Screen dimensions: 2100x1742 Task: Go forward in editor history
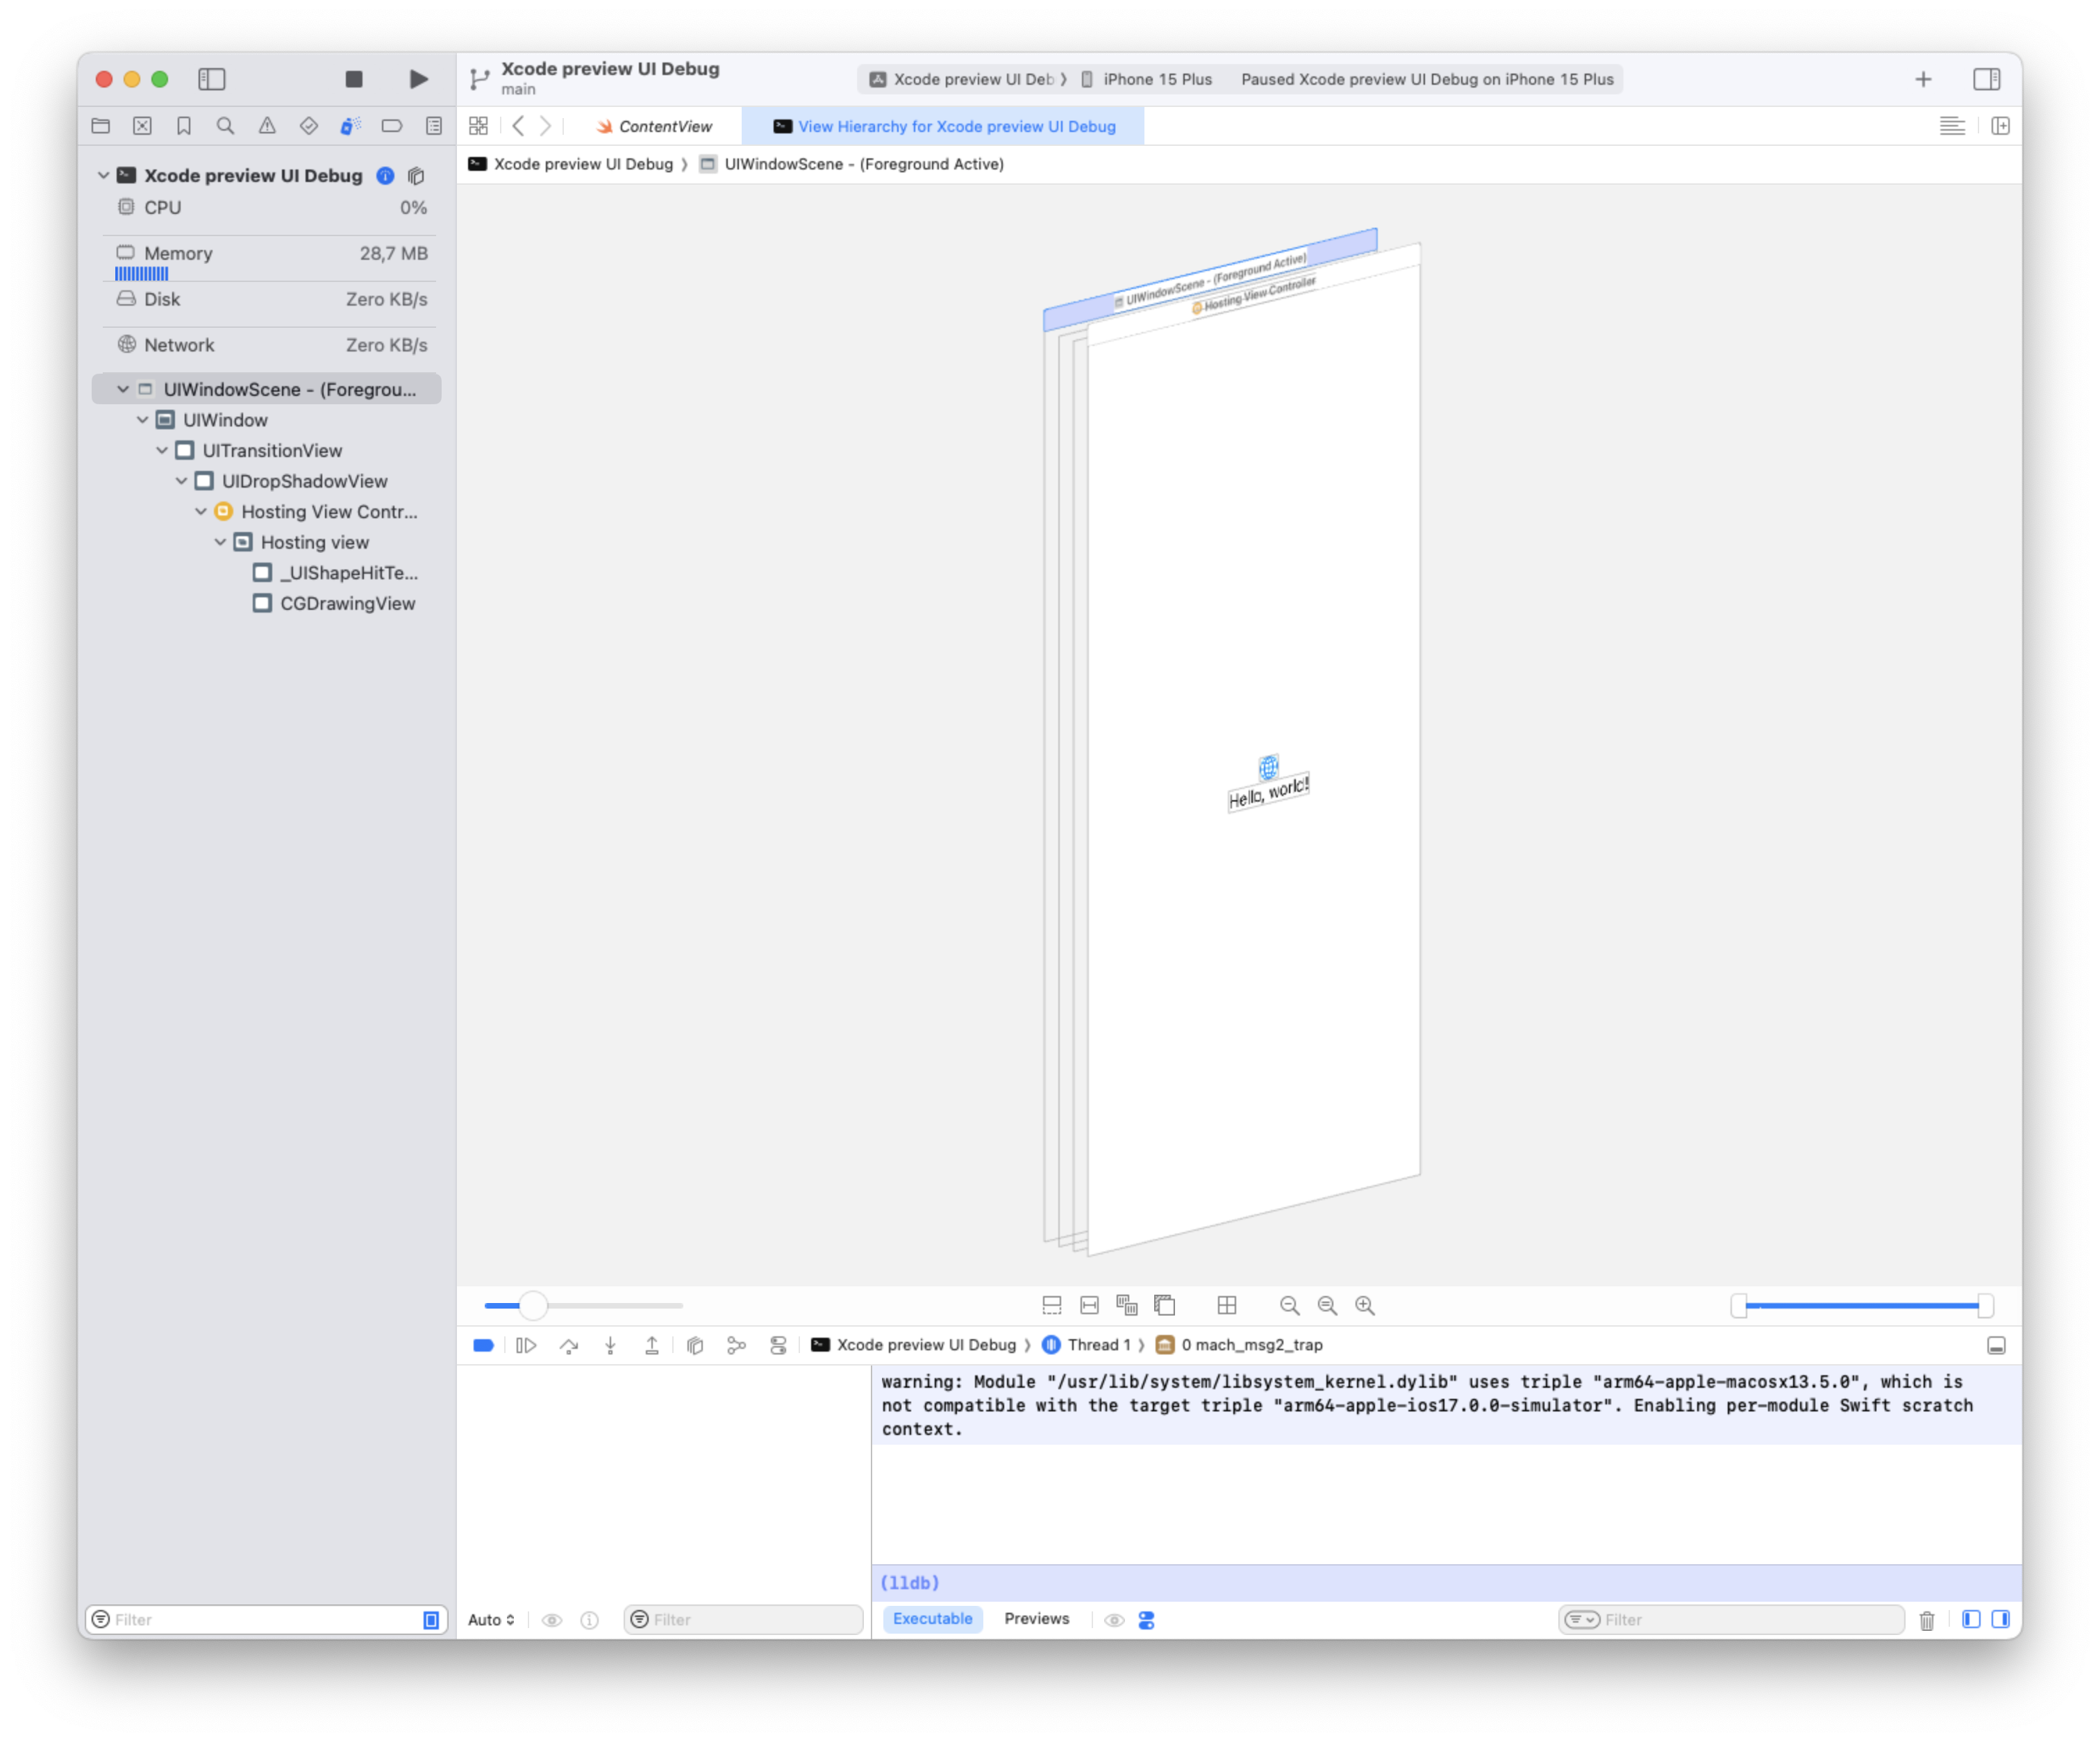point(546,126)
